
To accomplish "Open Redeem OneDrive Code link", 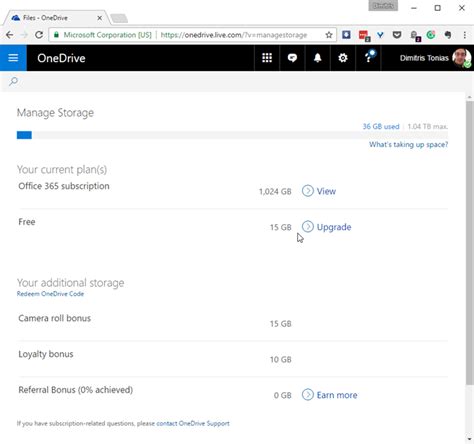I will pos(50,294).
